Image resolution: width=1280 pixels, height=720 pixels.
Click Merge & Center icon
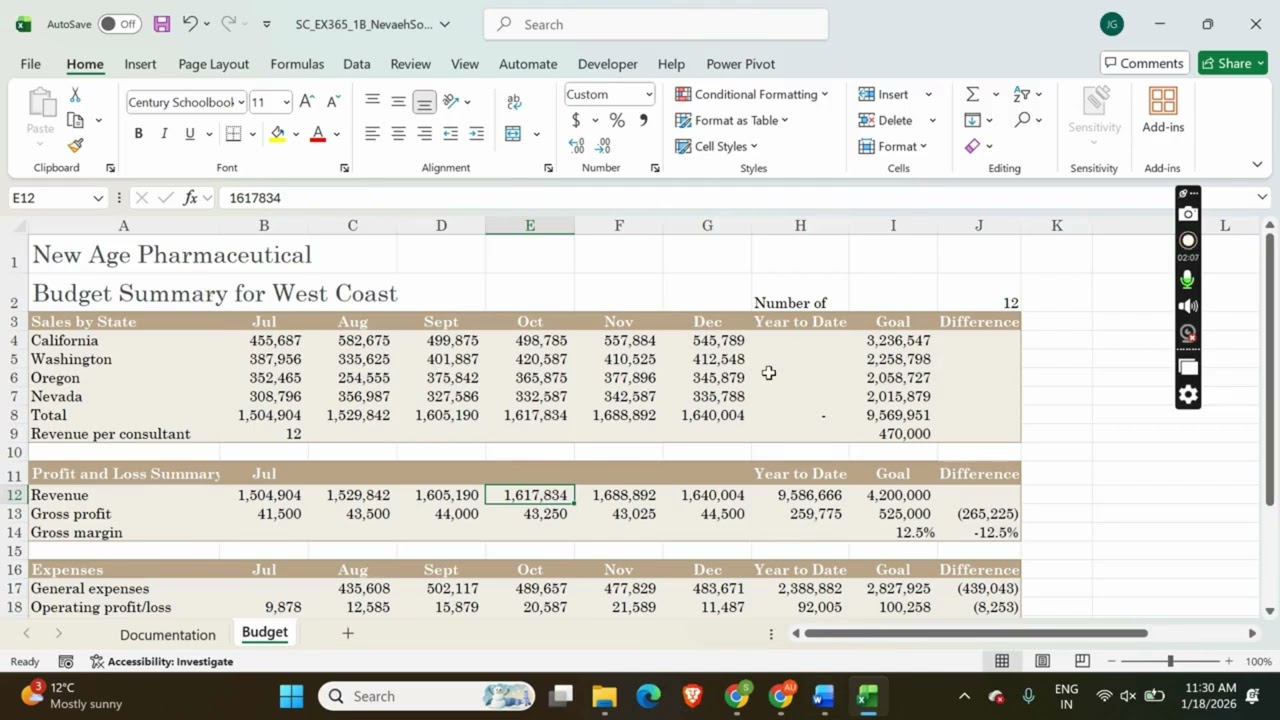coord(513,134)
